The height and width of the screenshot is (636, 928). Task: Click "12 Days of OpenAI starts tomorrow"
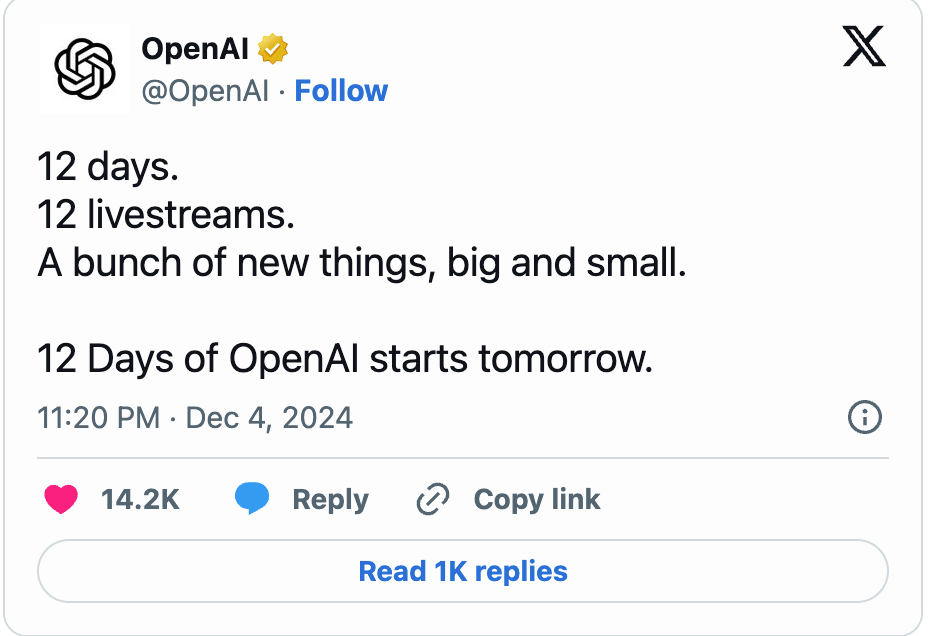(345, 359)
